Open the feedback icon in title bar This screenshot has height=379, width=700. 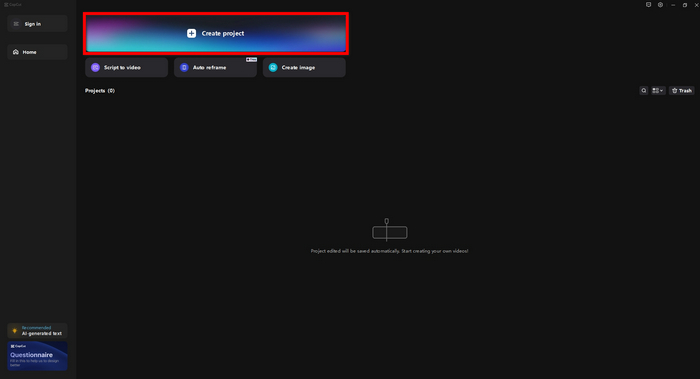click(x=648, y=5)
